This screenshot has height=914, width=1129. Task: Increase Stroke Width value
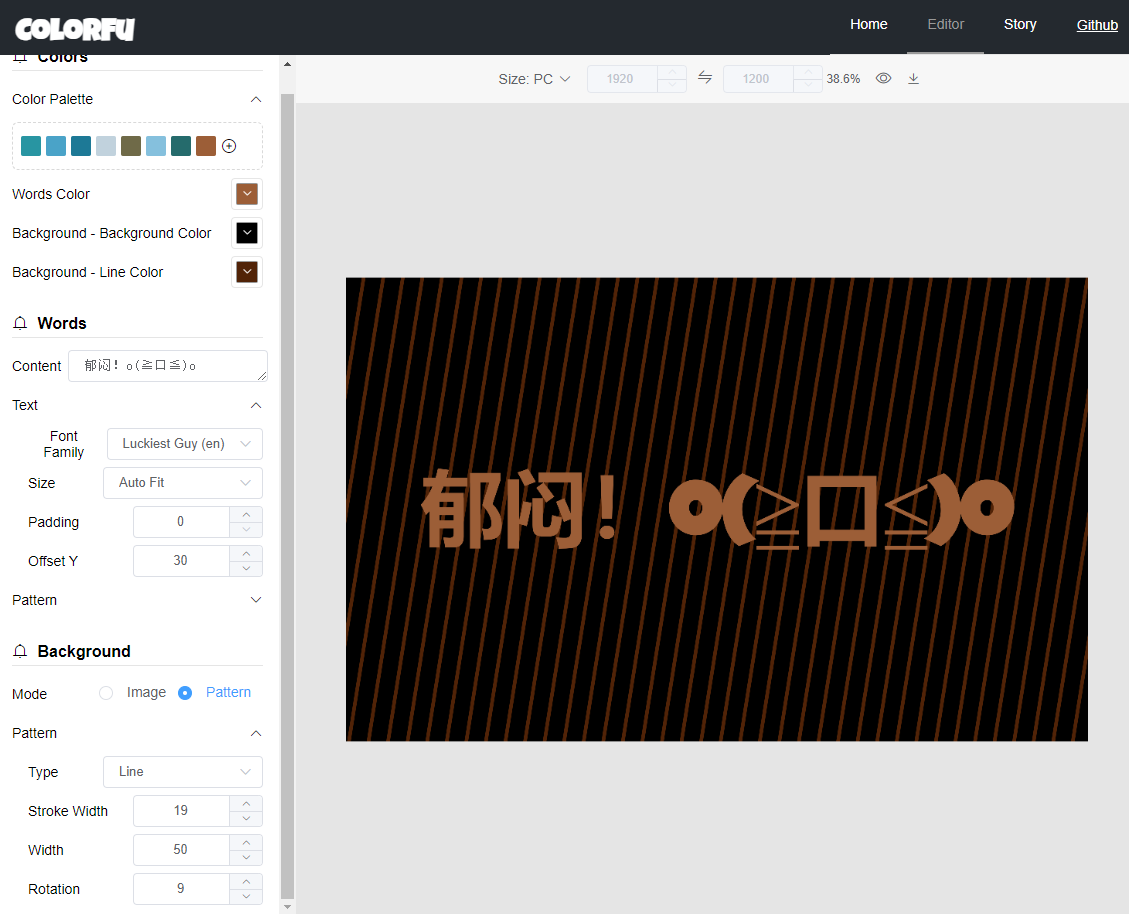pos(246,803)
